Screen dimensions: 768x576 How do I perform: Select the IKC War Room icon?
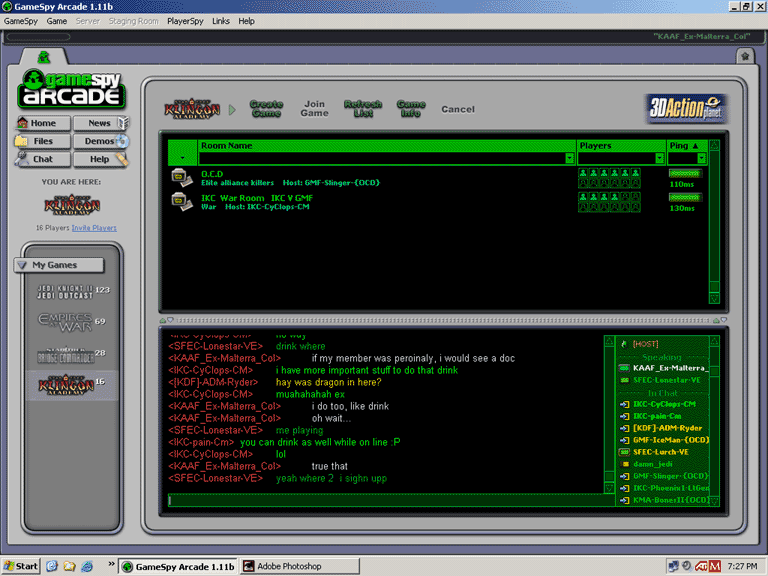pyautogui.click(x=181, y=202)
